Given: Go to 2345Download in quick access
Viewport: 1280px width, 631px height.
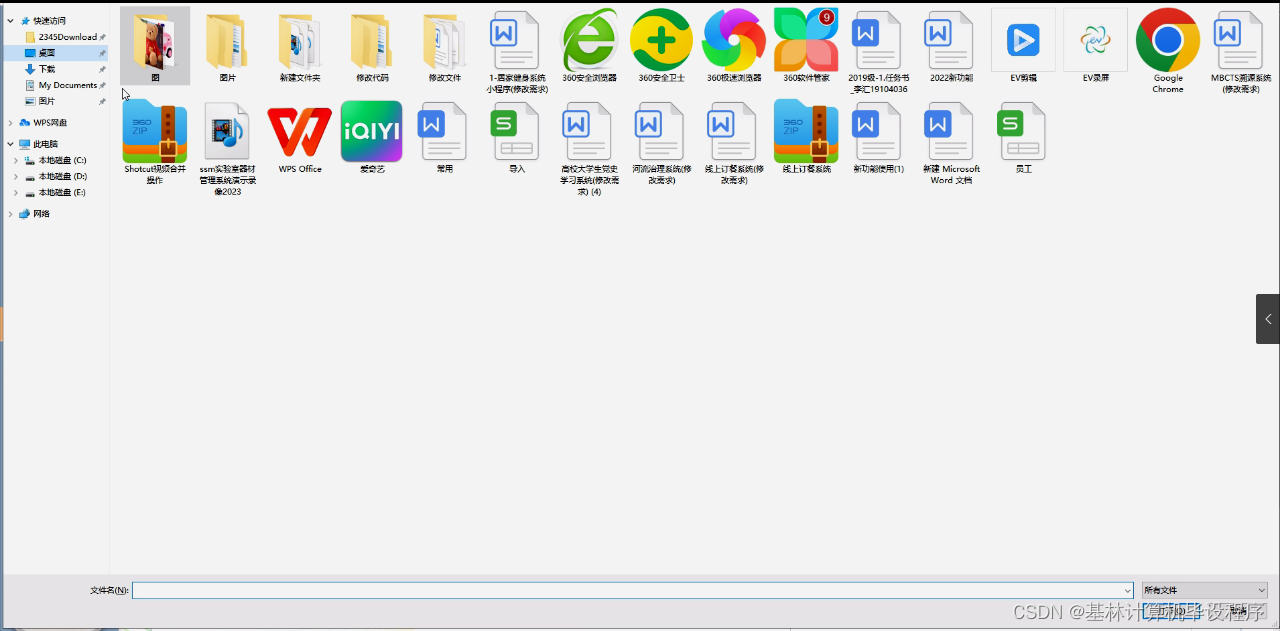Looking at the screenshot, I should 67,37.
